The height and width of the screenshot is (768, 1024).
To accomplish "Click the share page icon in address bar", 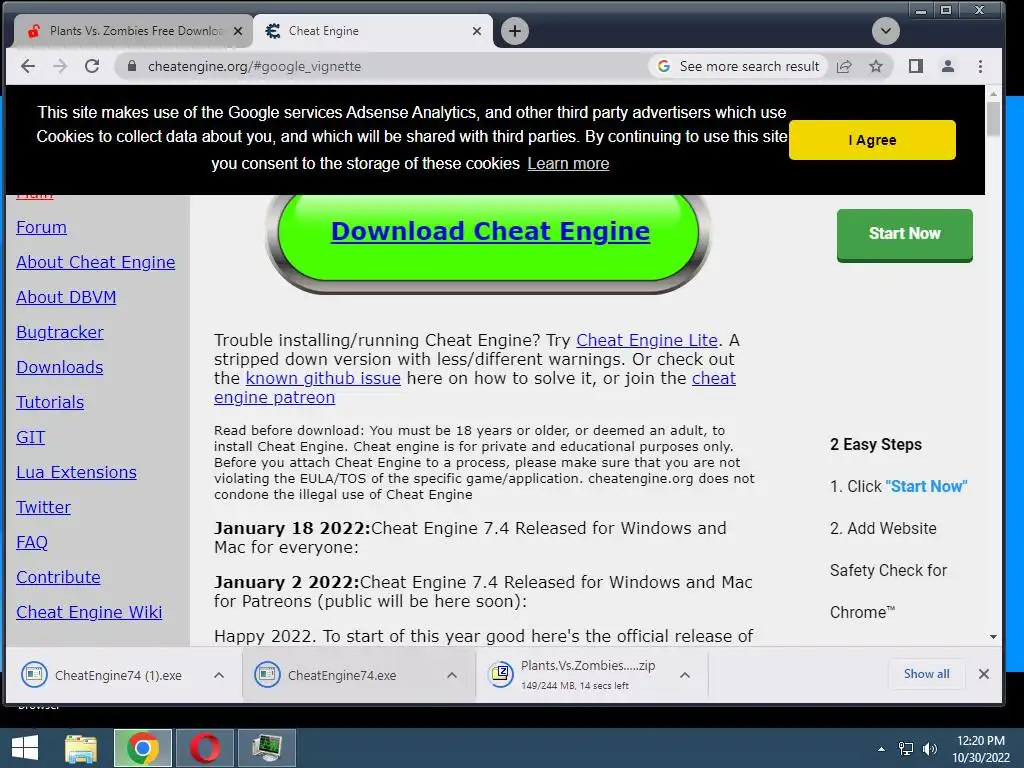I will point(844,66).
